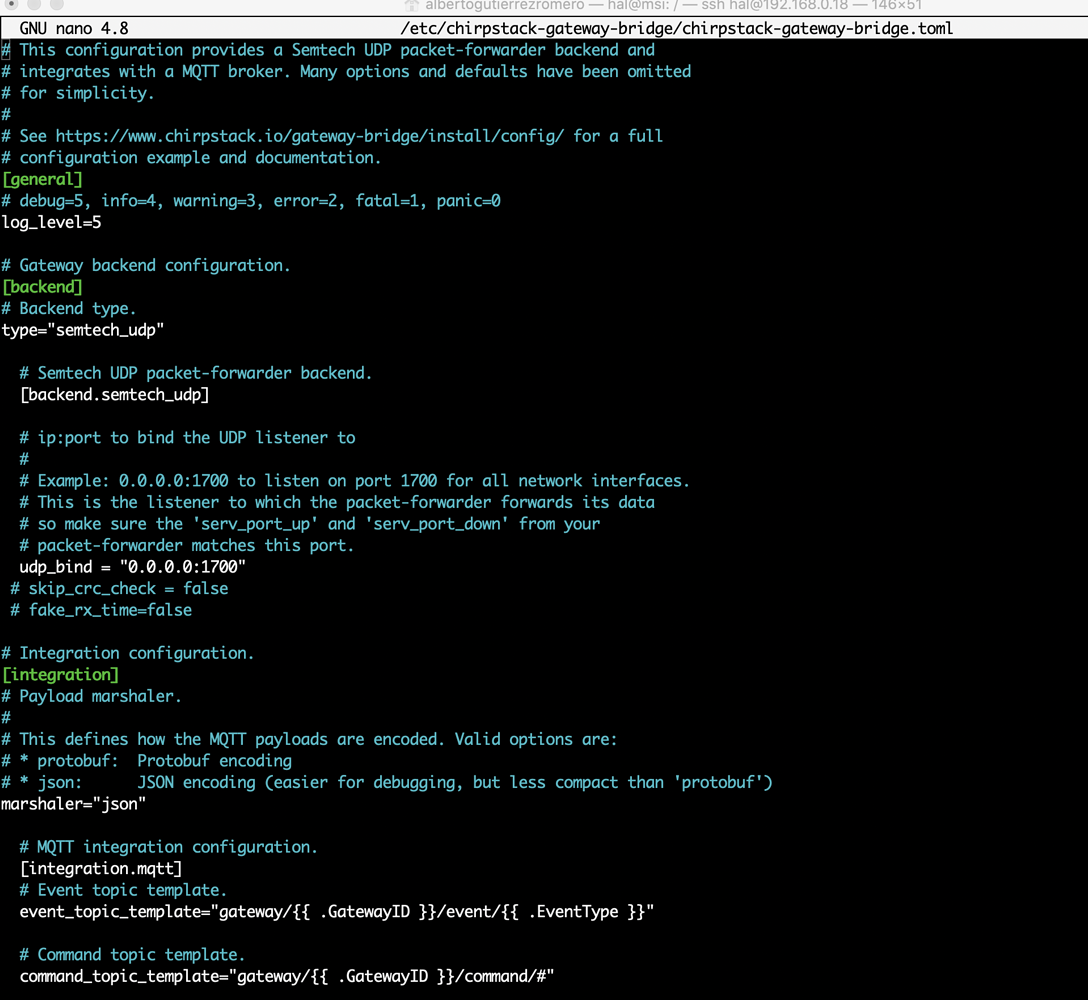This screenshot has height=1000, width=1088.
Task: Click the marshaler json value
Action: pyautogui.click(x=120, y=803)
